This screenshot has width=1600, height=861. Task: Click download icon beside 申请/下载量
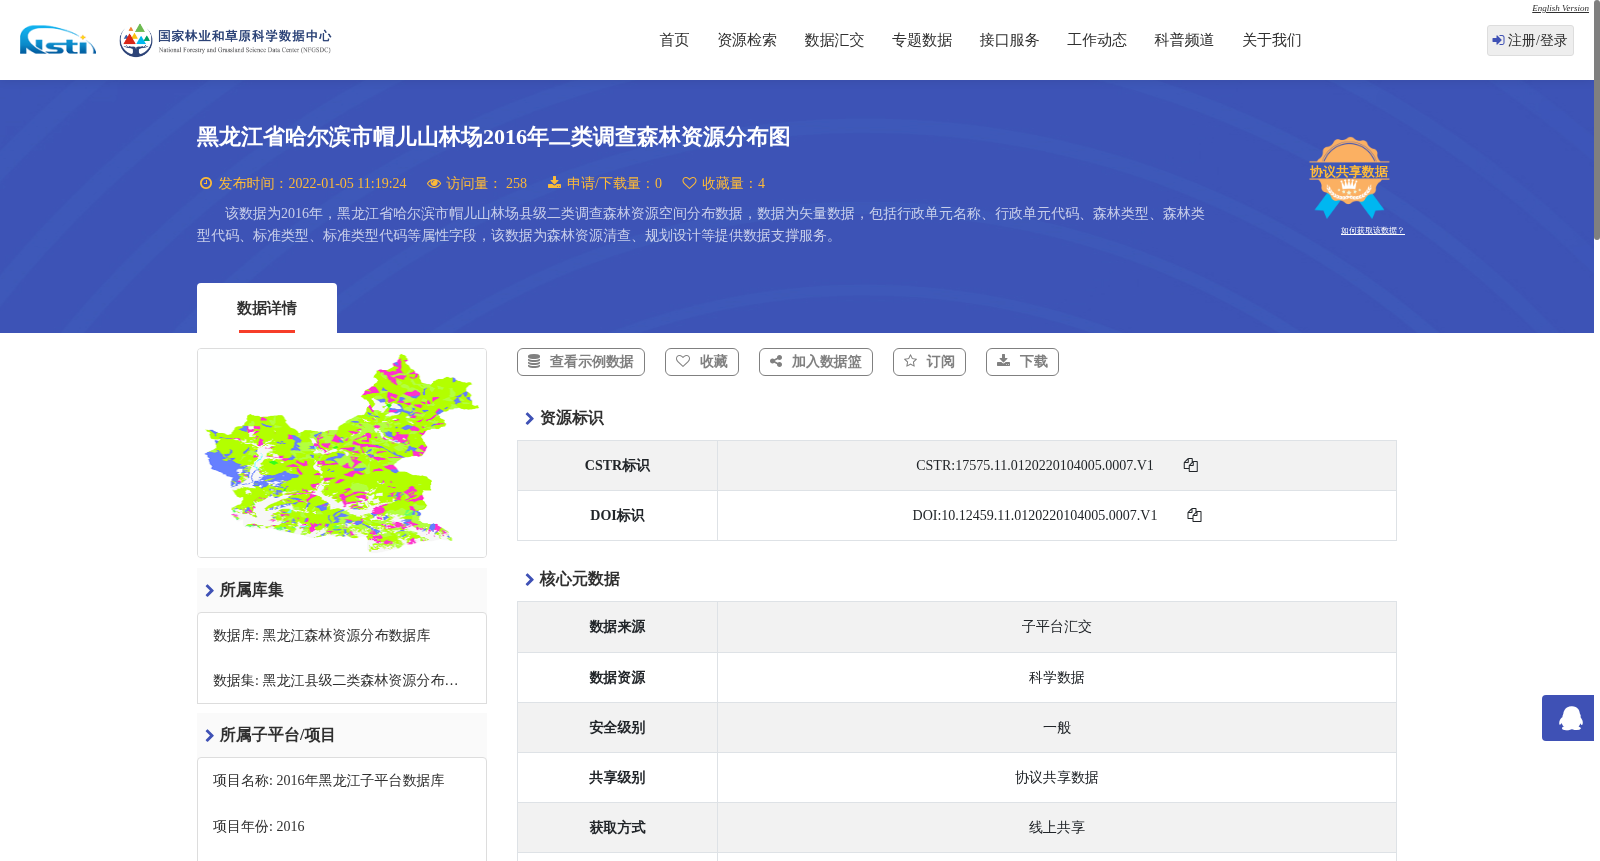(x=554, y=183)
